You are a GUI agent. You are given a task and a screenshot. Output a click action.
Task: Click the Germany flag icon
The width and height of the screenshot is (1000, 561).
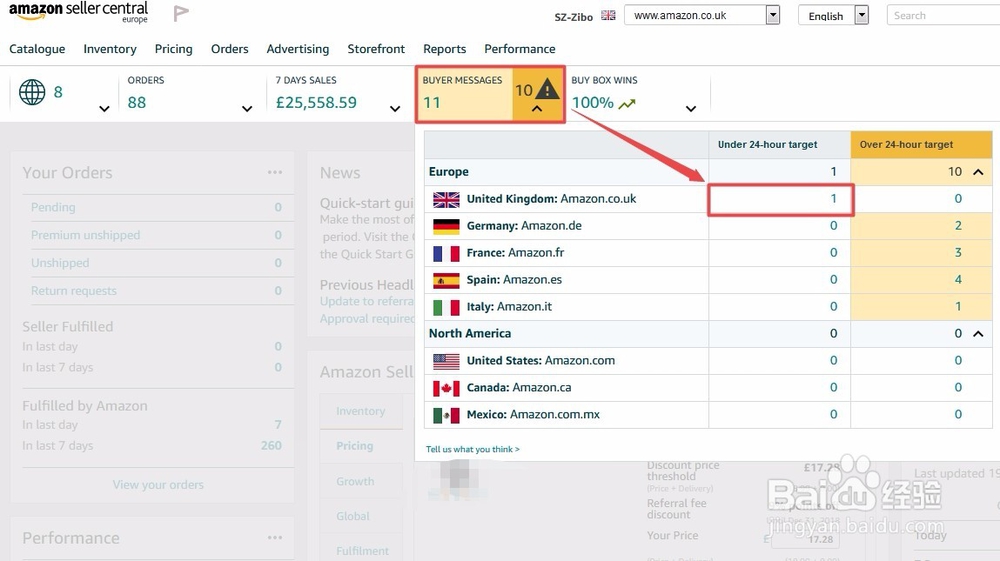pos(446,226)
